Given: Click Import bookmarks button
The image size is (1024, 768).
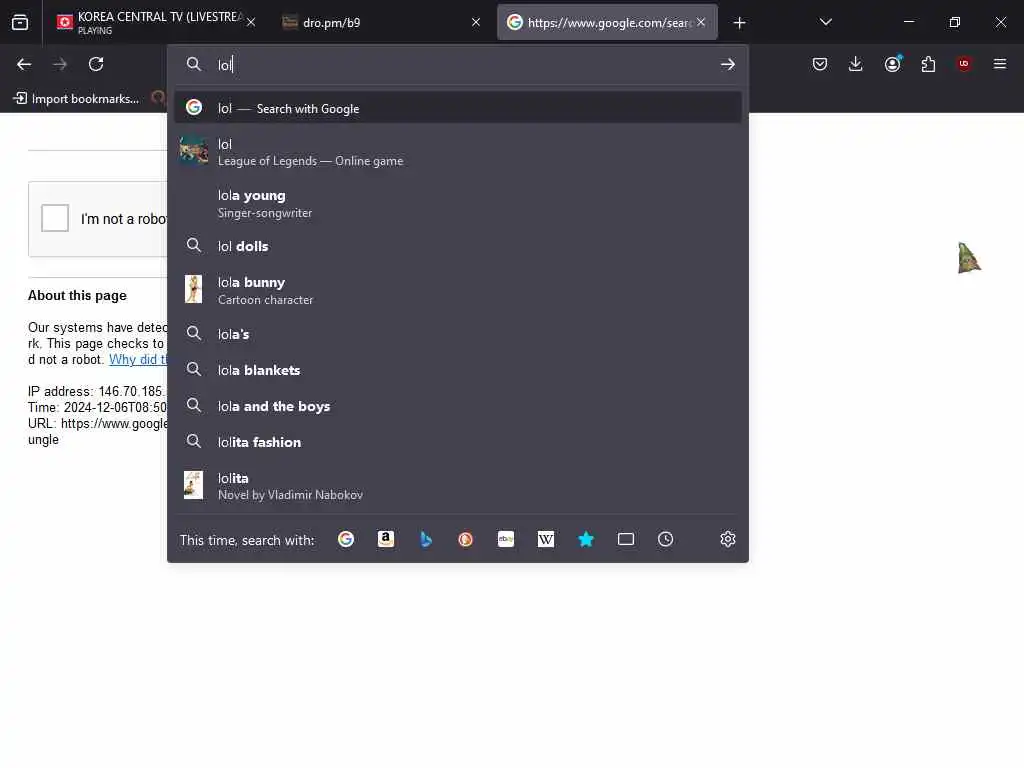Looking at the screenshot, I should 76,99.
